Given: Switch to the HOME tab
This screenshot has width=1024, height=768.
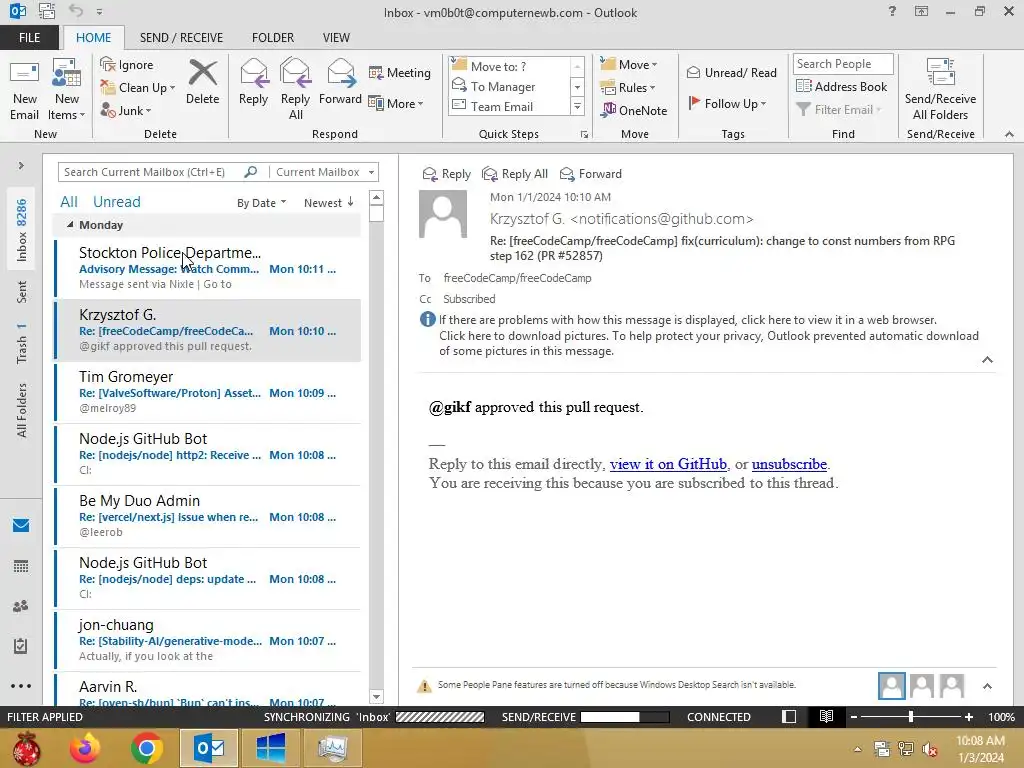Looking at the screenshot, I should tap(93, 37).
